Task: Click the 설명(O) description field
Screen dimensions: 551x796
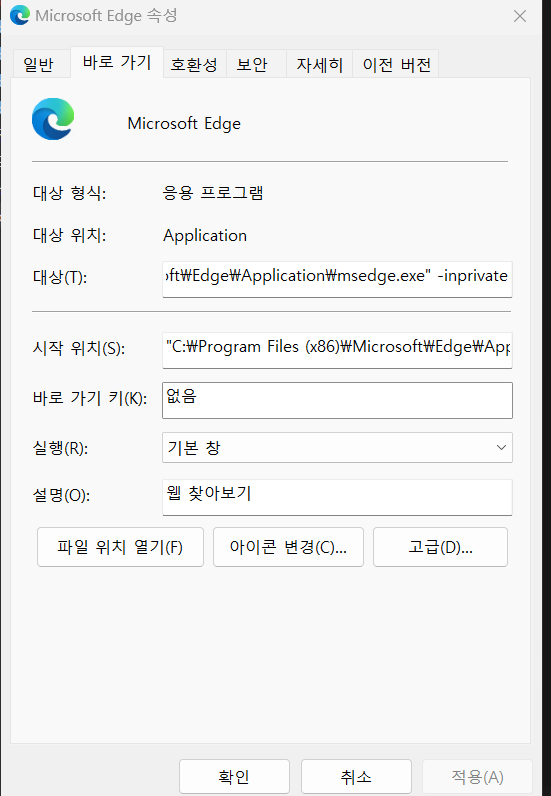Action: click(x=337, y=497)
